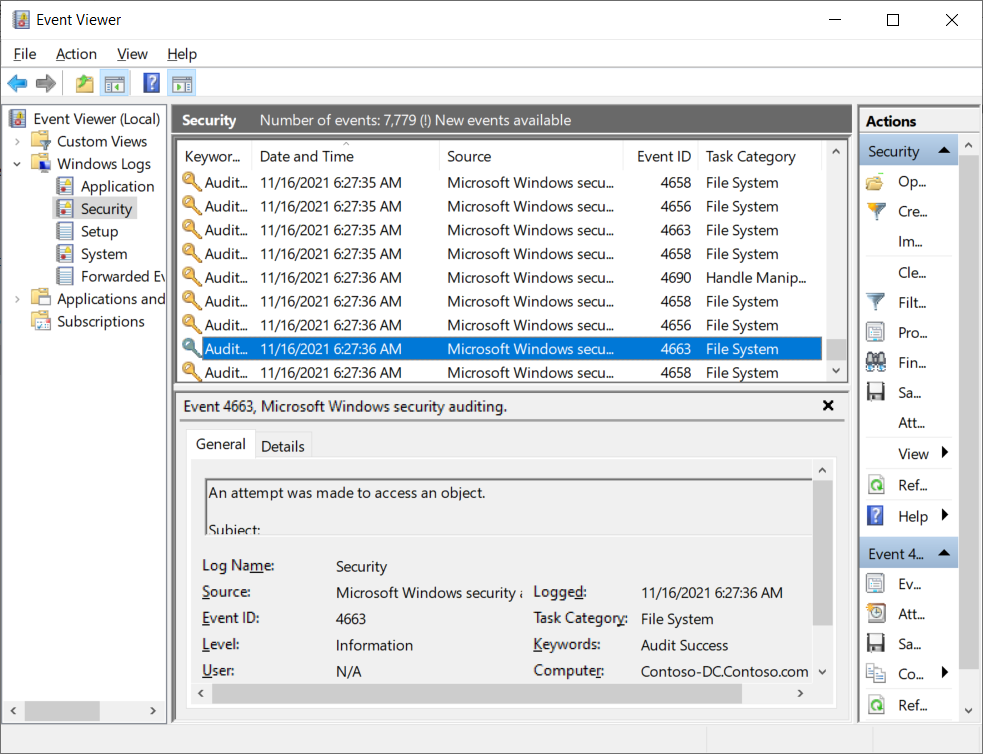The image size is (983, 754).
Task: Open the Action menu
Action: pos(76,54)
